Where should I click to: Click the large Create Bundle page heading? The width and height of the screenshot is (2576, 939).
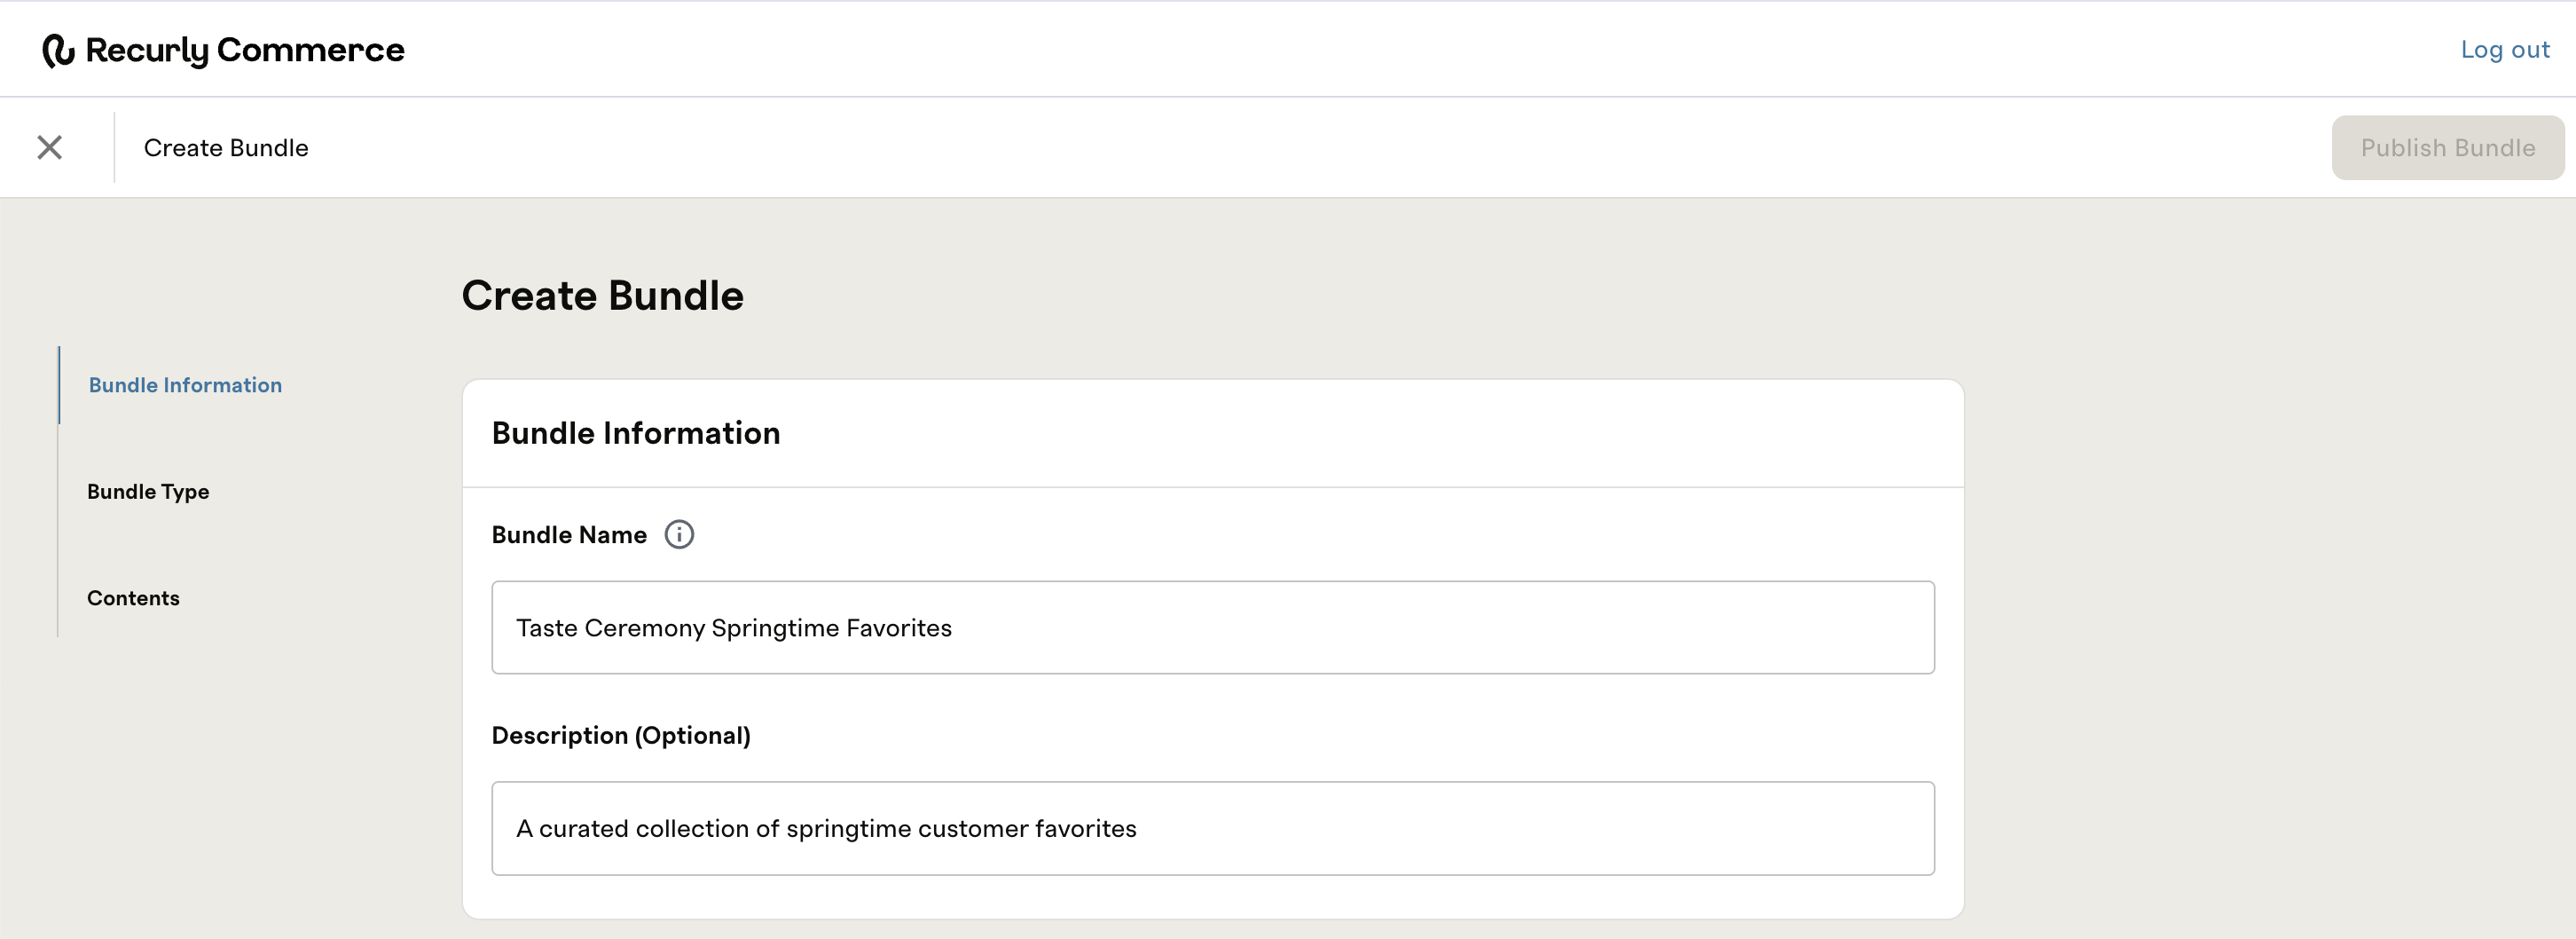602,296
